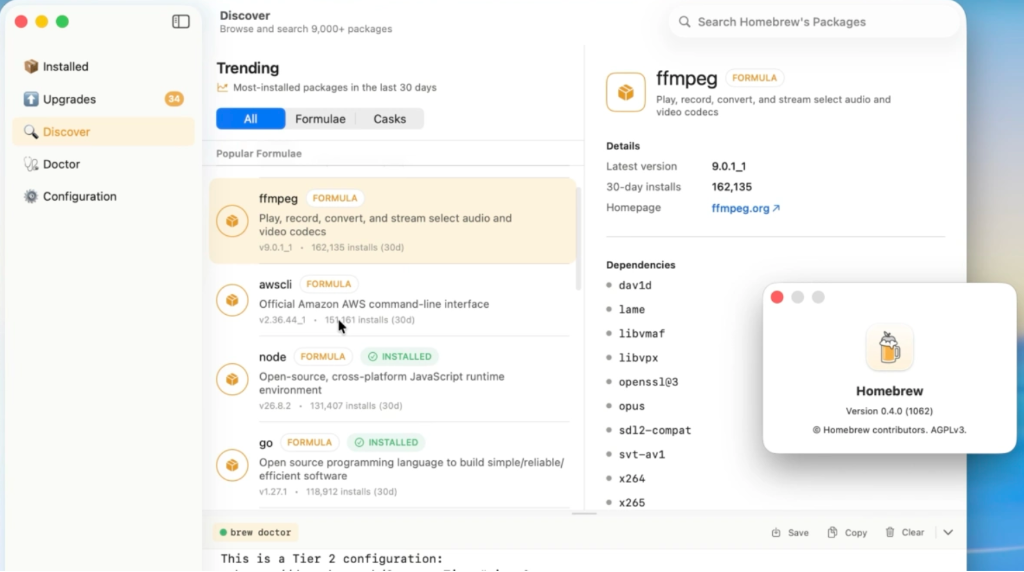This screenshot has width=1024, height=572.
Task: Focus the Search Homebrew's Packages field
Action: pos(814,22)
